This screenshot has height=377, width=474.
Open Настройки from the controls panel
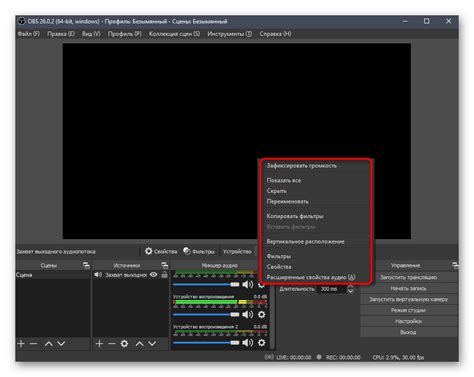click(x=409, y=321)
